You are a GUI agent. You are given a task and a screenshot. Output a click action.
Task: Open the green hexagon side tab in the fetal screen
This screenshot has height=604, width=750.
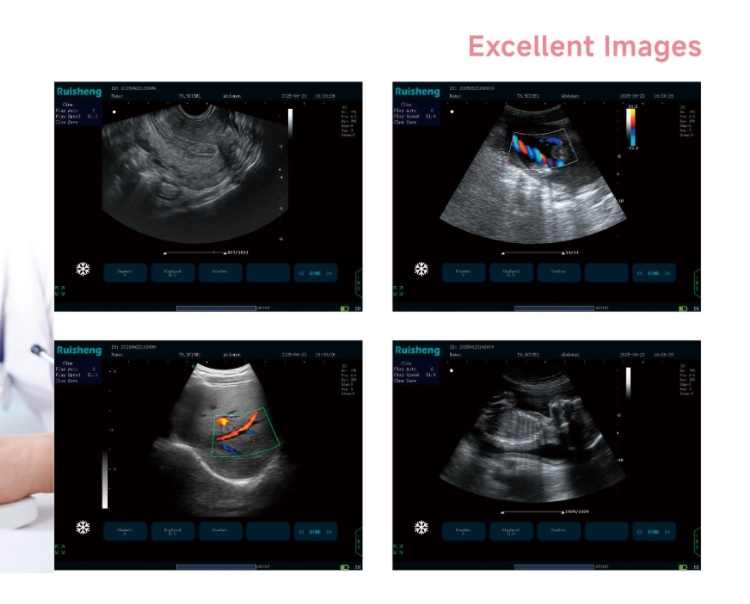pos(697,542)
